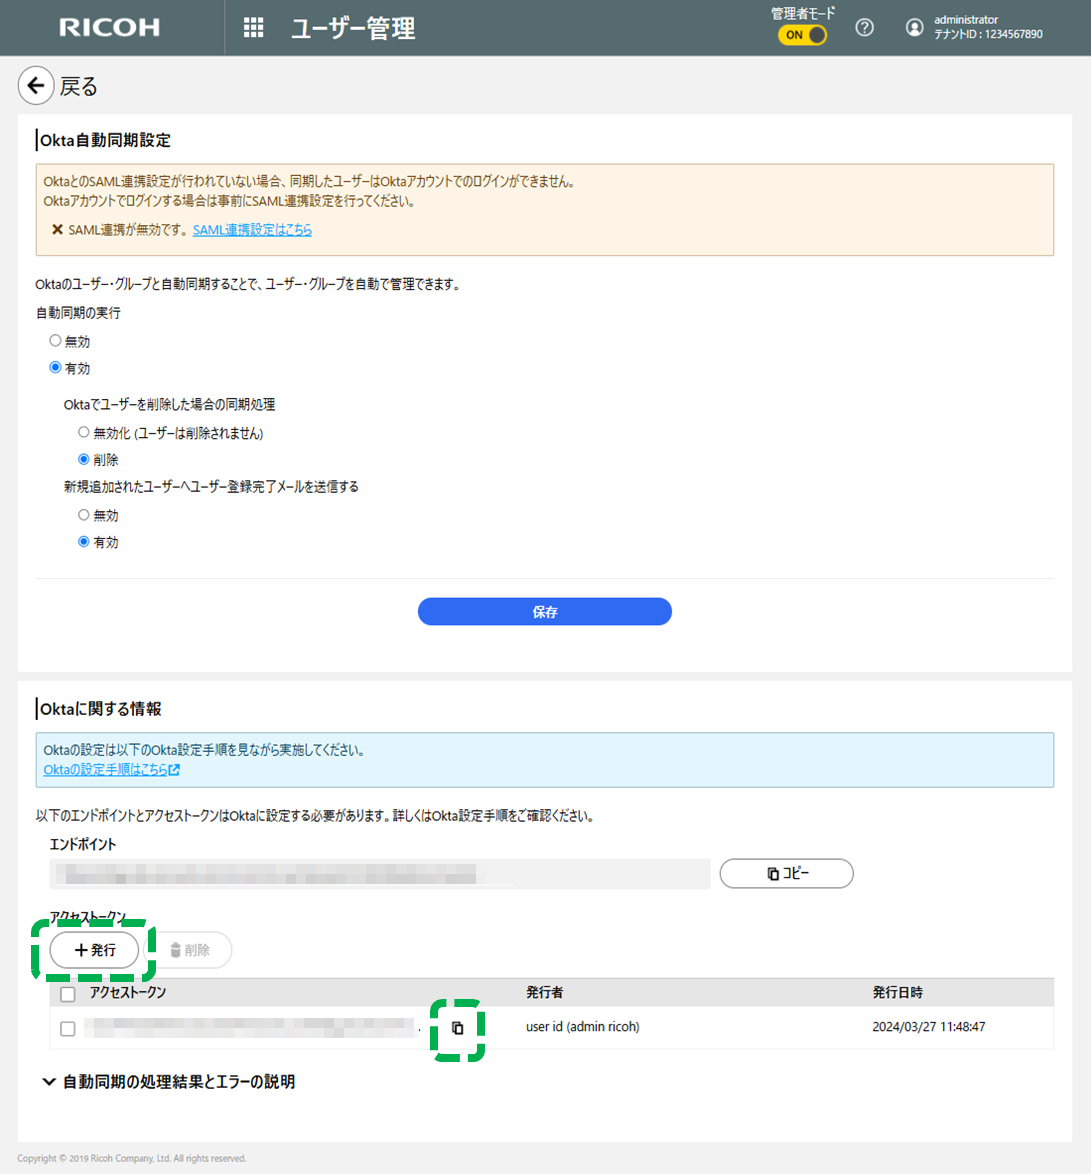
Task: Open the Oktaの設定手順はこちら link
Action: point(112,770)
